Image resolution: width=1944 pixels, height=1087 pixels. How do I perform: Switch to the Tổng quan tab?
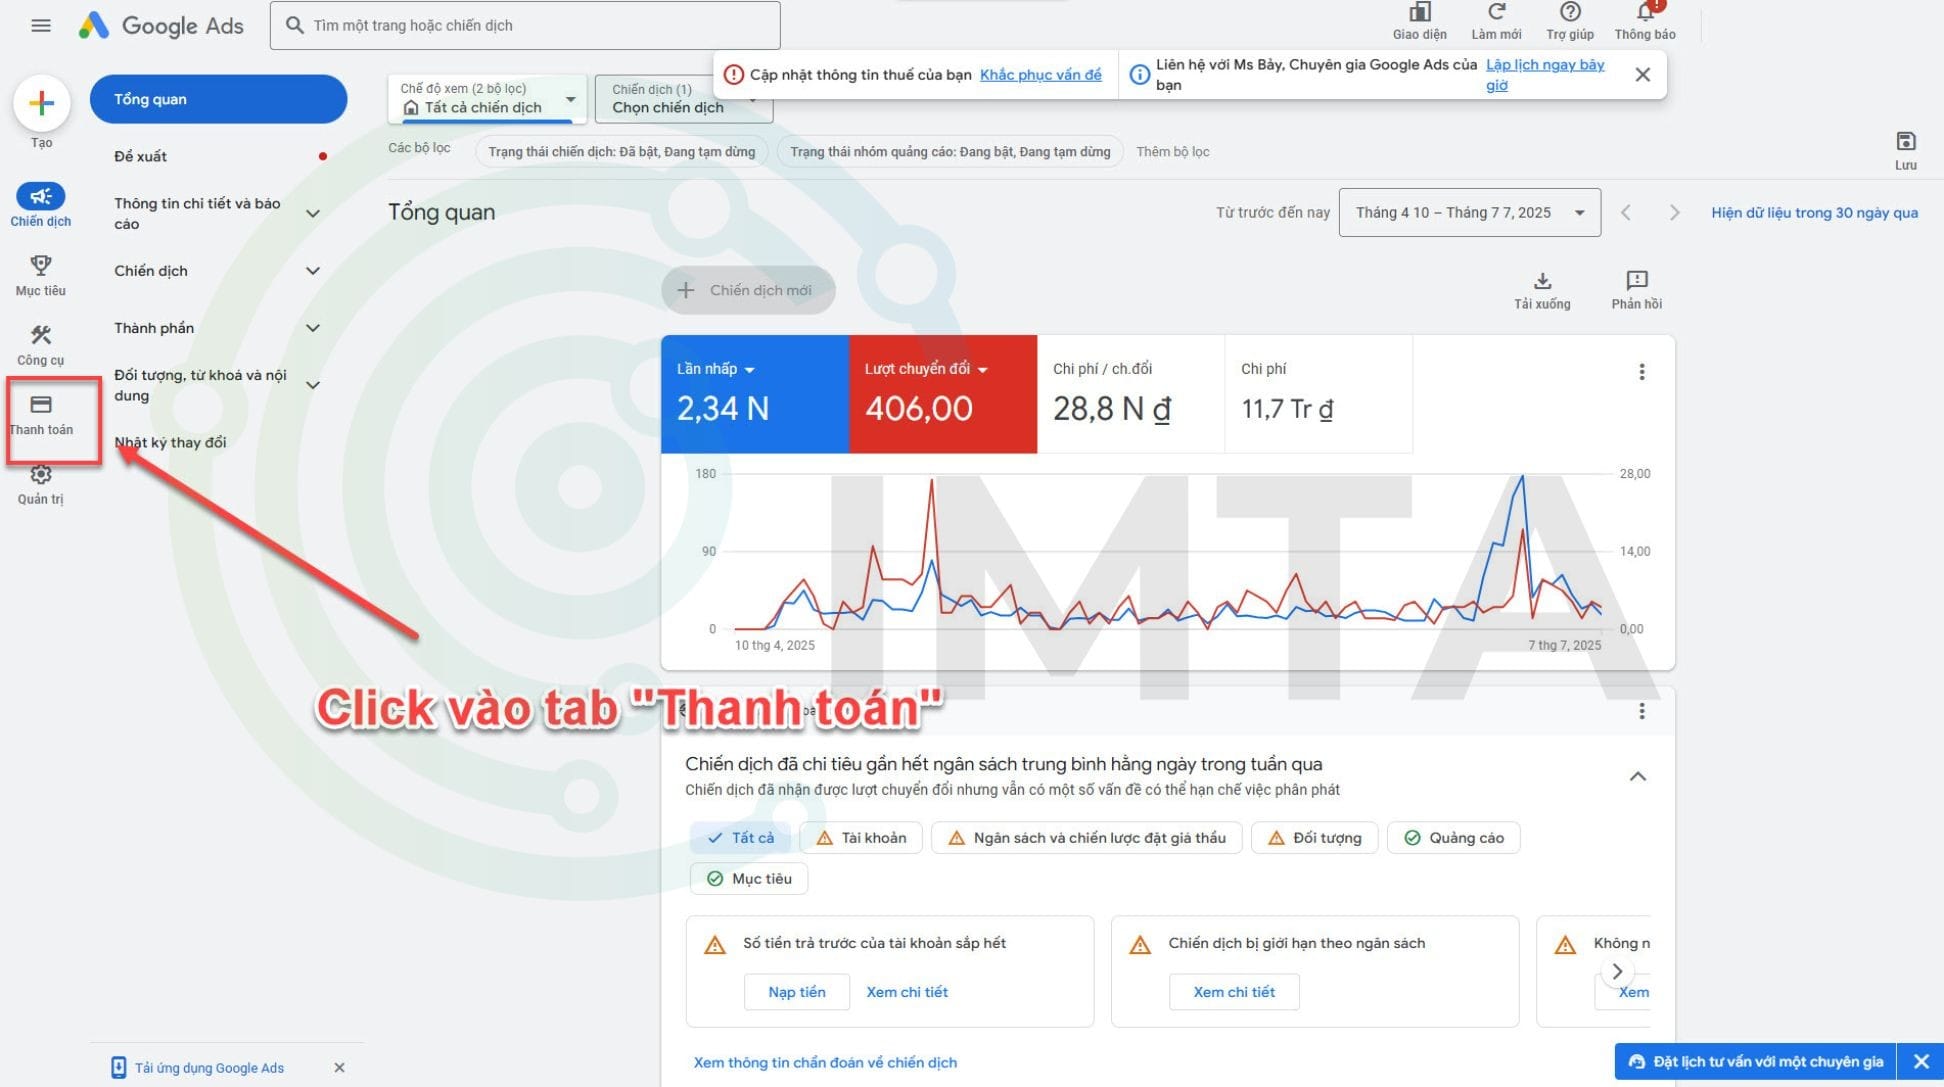[218, 99]
